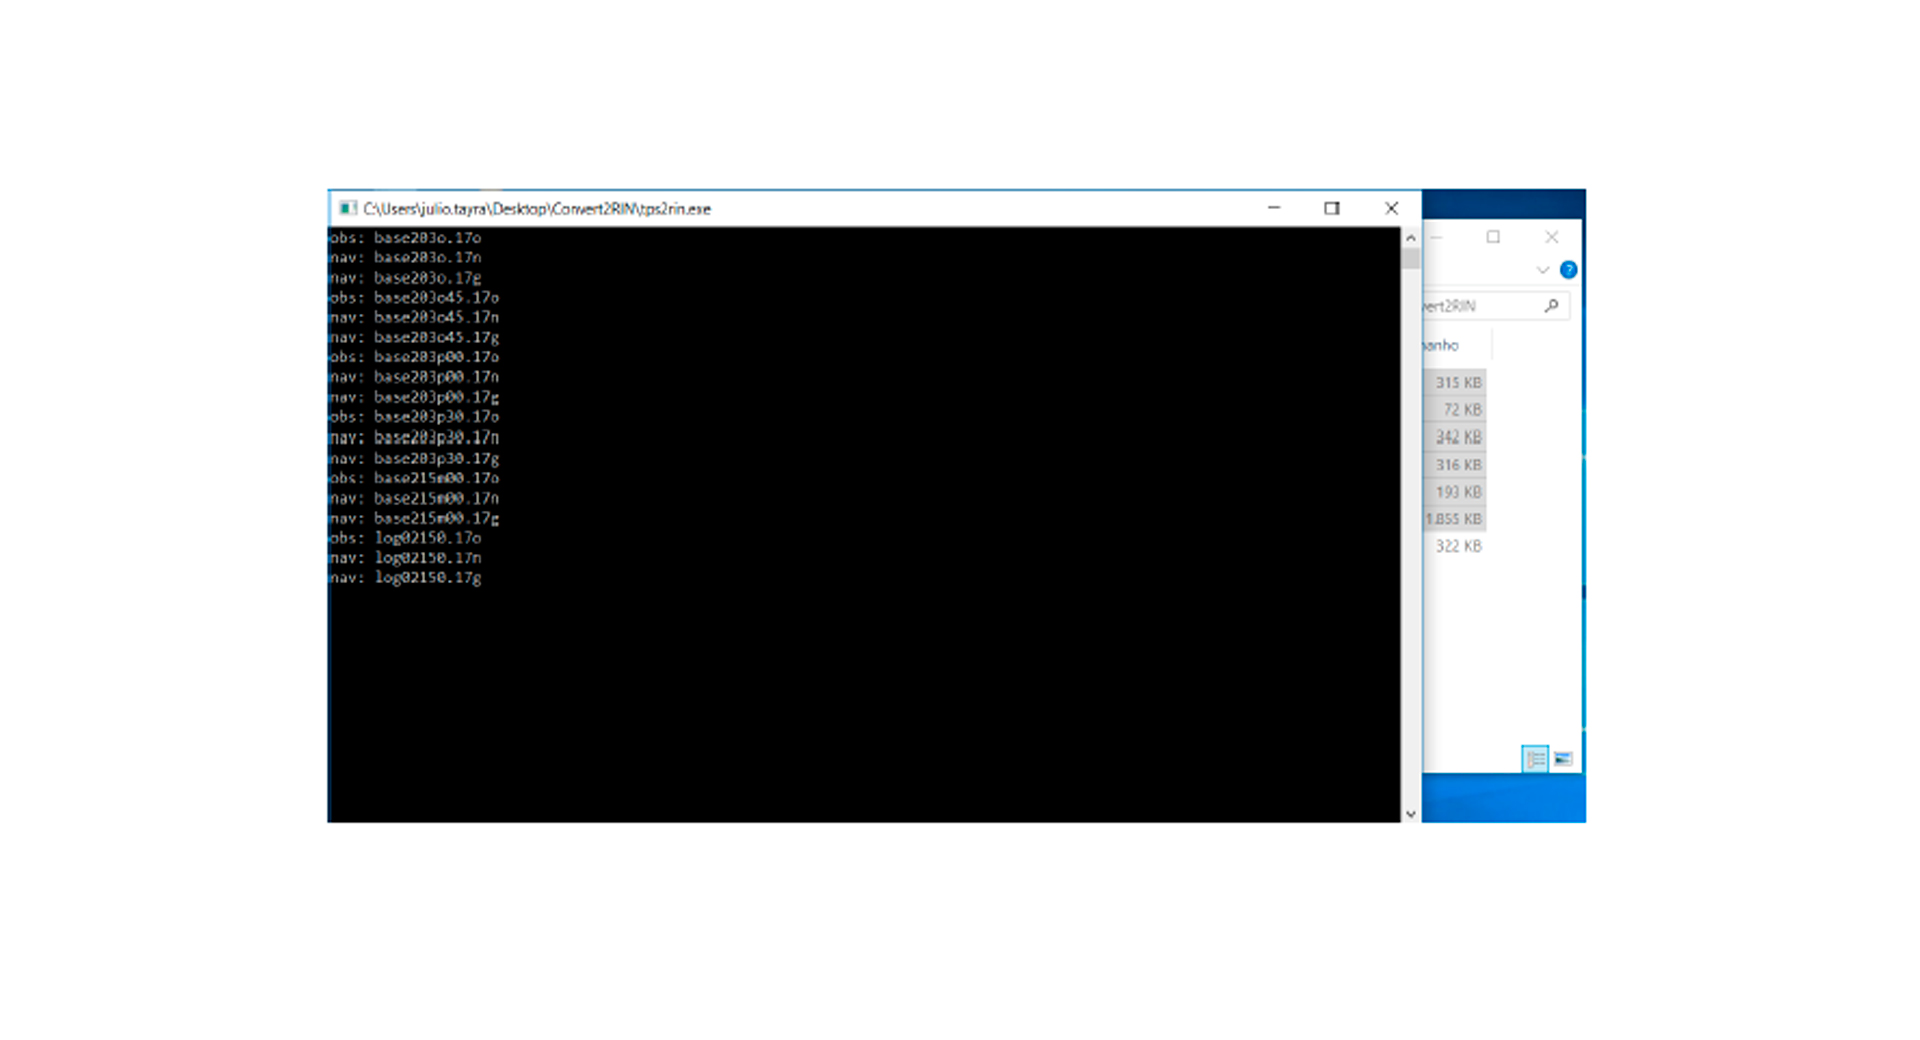Open Explorer help with blue question mark

point(1568,270)
